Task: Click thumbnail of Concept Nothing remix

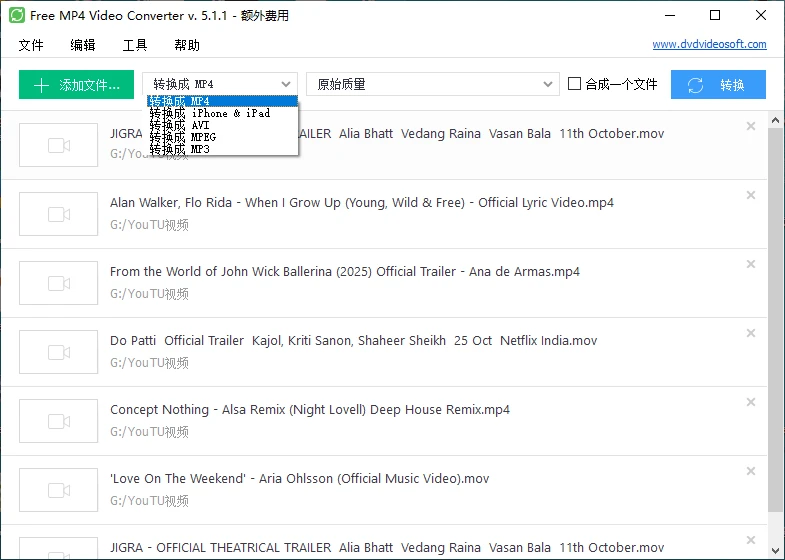Action: click(x=59, y=421)
